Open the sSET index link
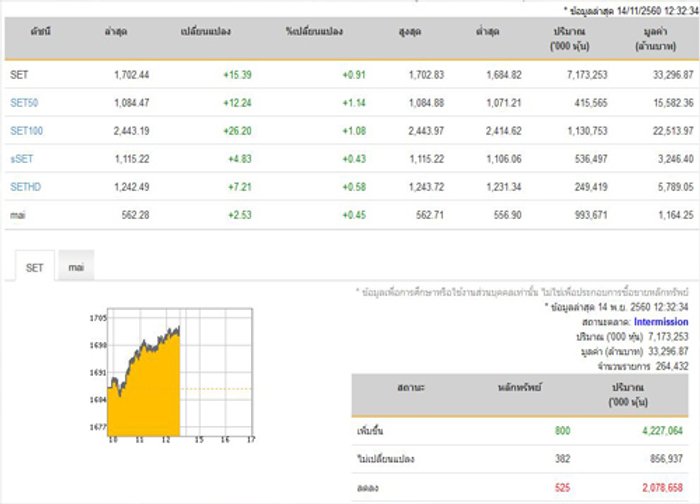This screenshot has height=504, width=700. click(x=21, y=159)
